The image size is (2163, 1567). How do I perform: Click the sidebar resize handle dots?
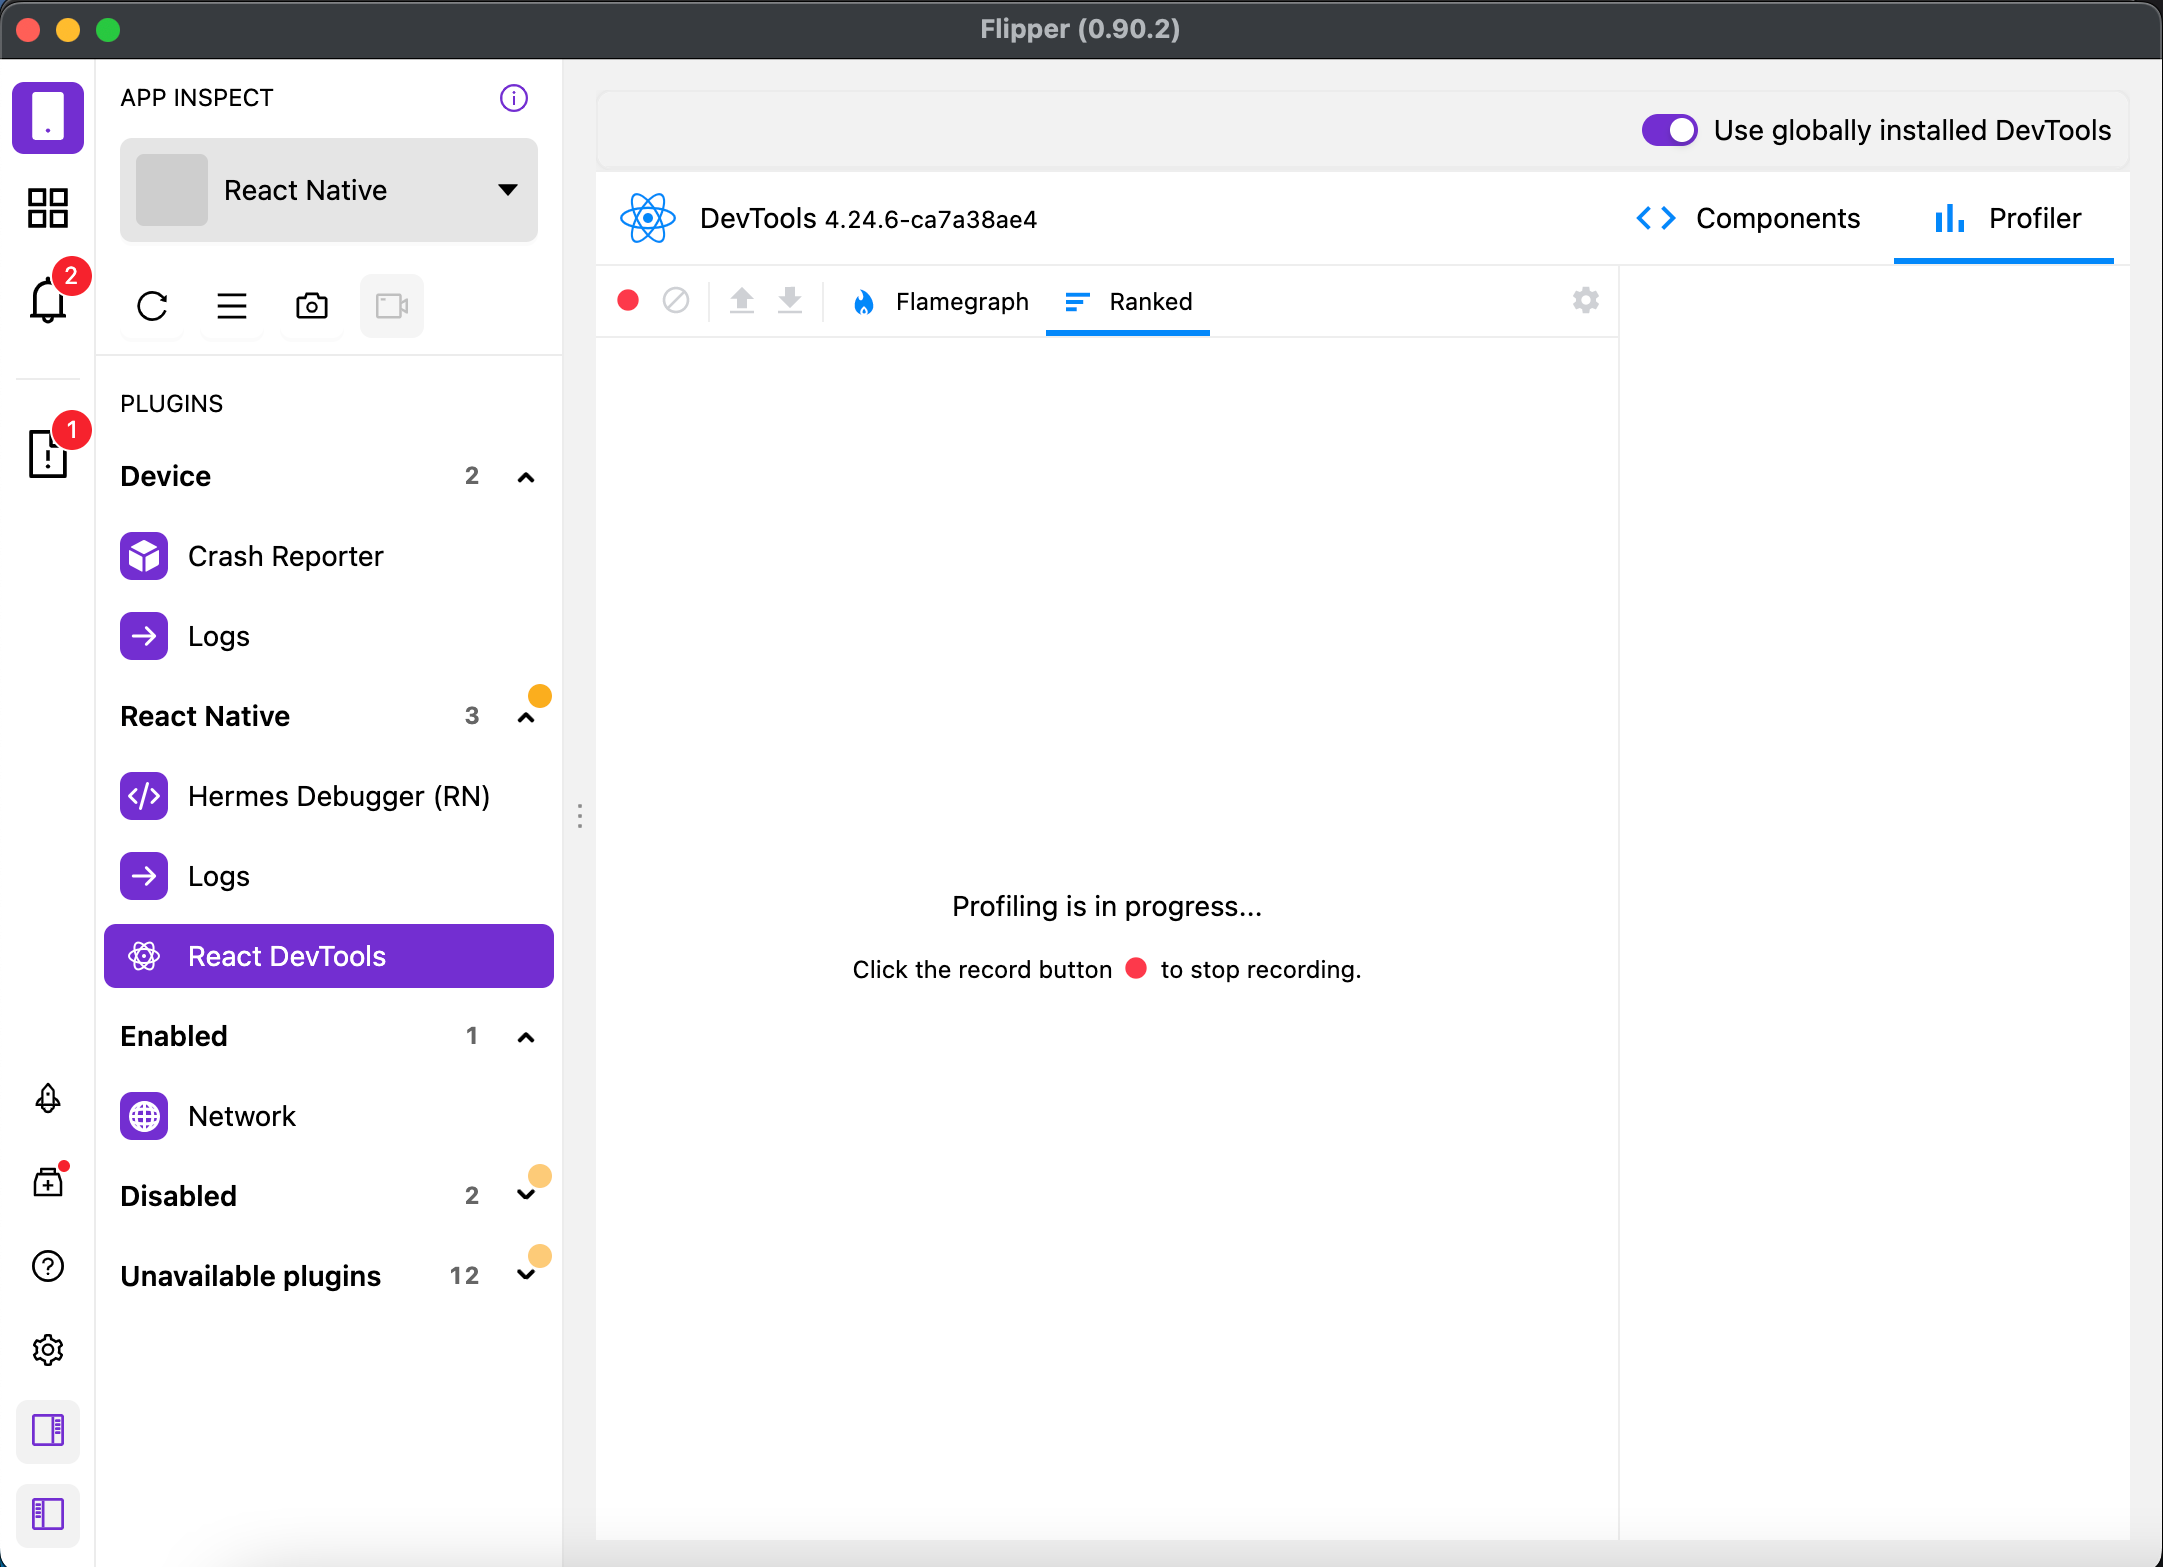click(x=580, y=816)
